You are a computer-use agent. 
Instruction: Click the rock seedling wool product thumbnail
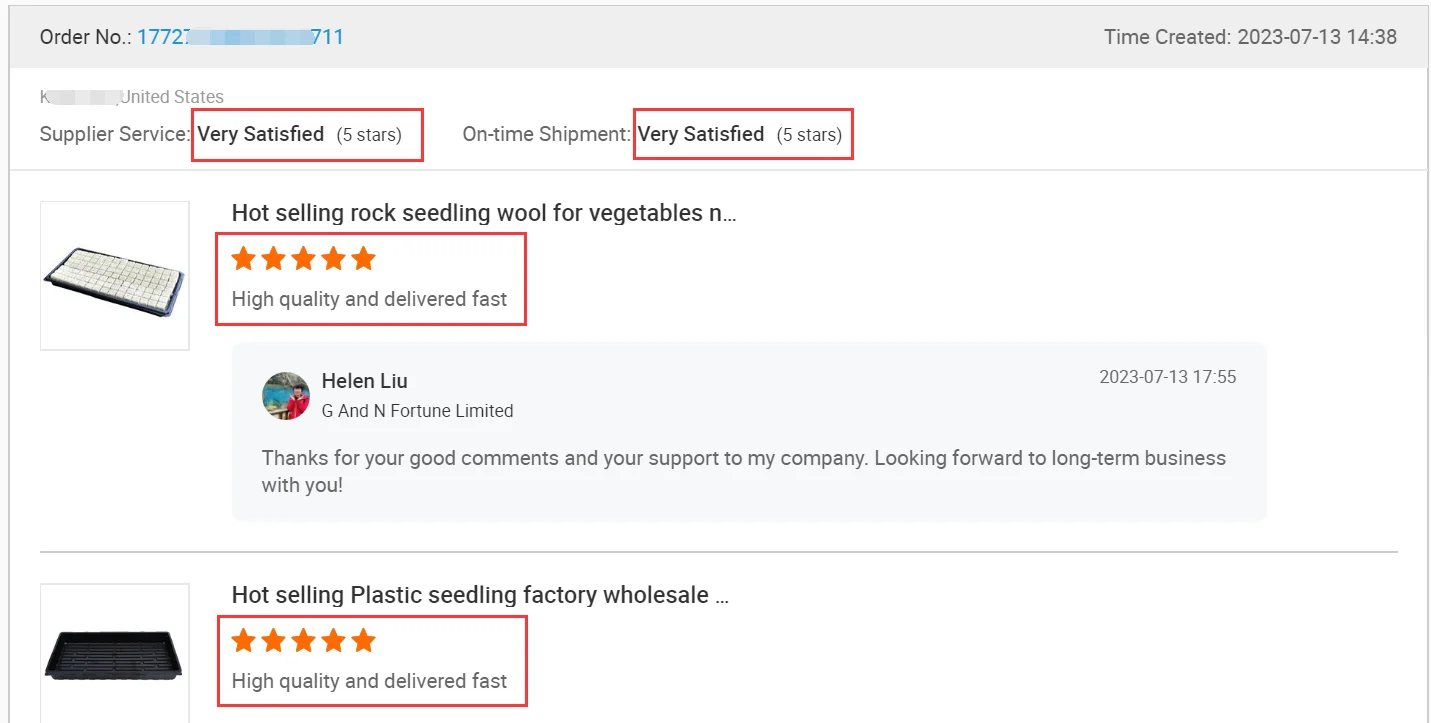[115, 276]
